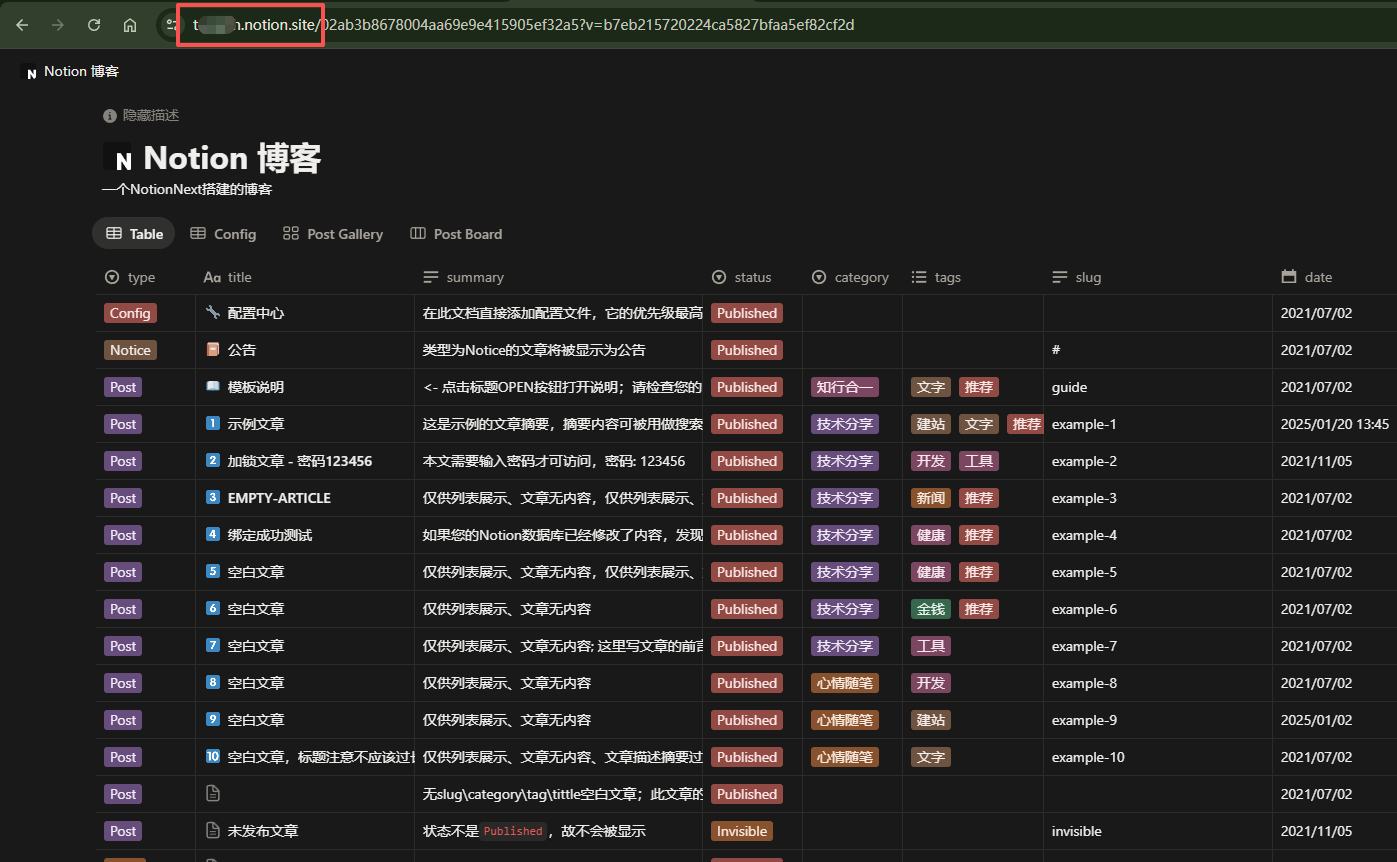Screen dimensions: 1397x862
Task: Click the description 一个NotionNext搭建的博客
Action: 187,189
